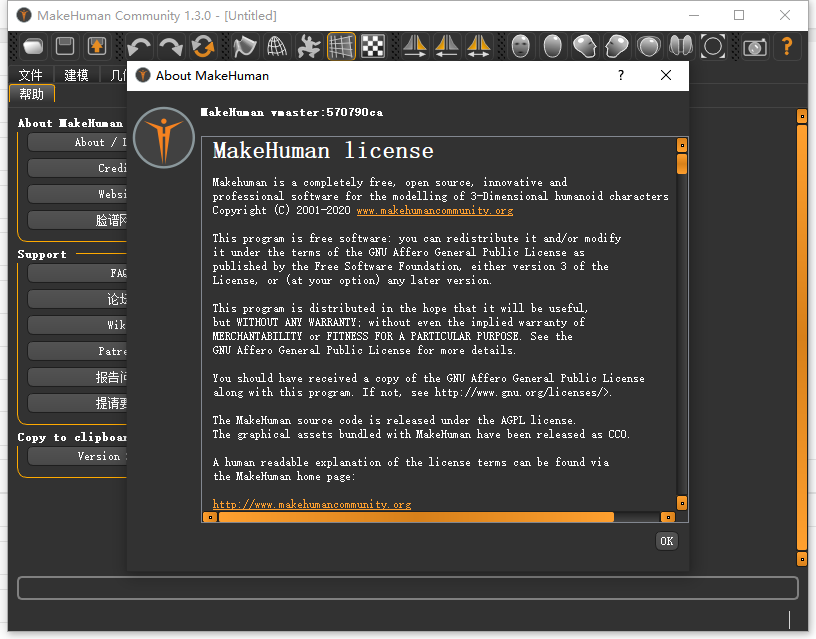Click the status input bar at bottom
This screenshot has height=639, width=816.
click(x=408, y=588)
